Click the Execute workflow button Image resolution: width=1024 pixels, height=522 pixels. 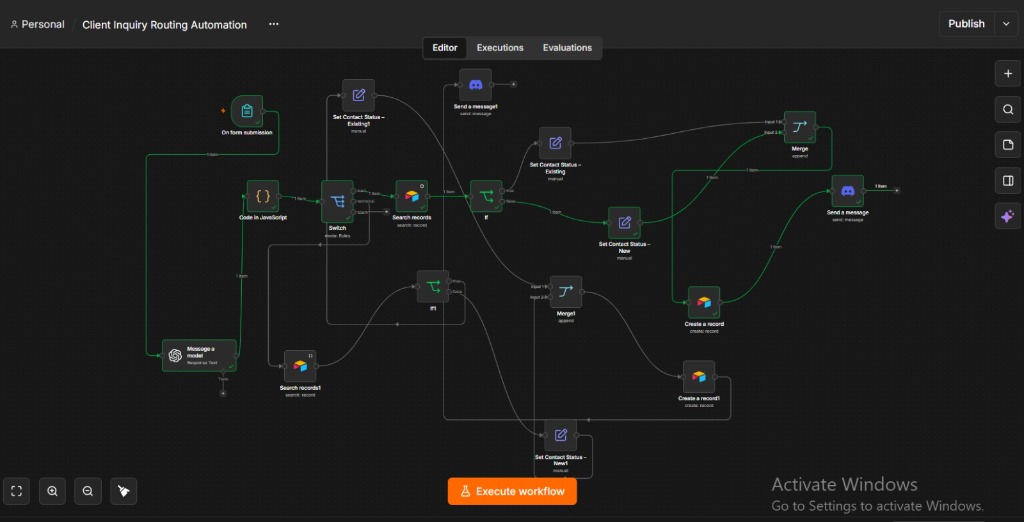512,491
